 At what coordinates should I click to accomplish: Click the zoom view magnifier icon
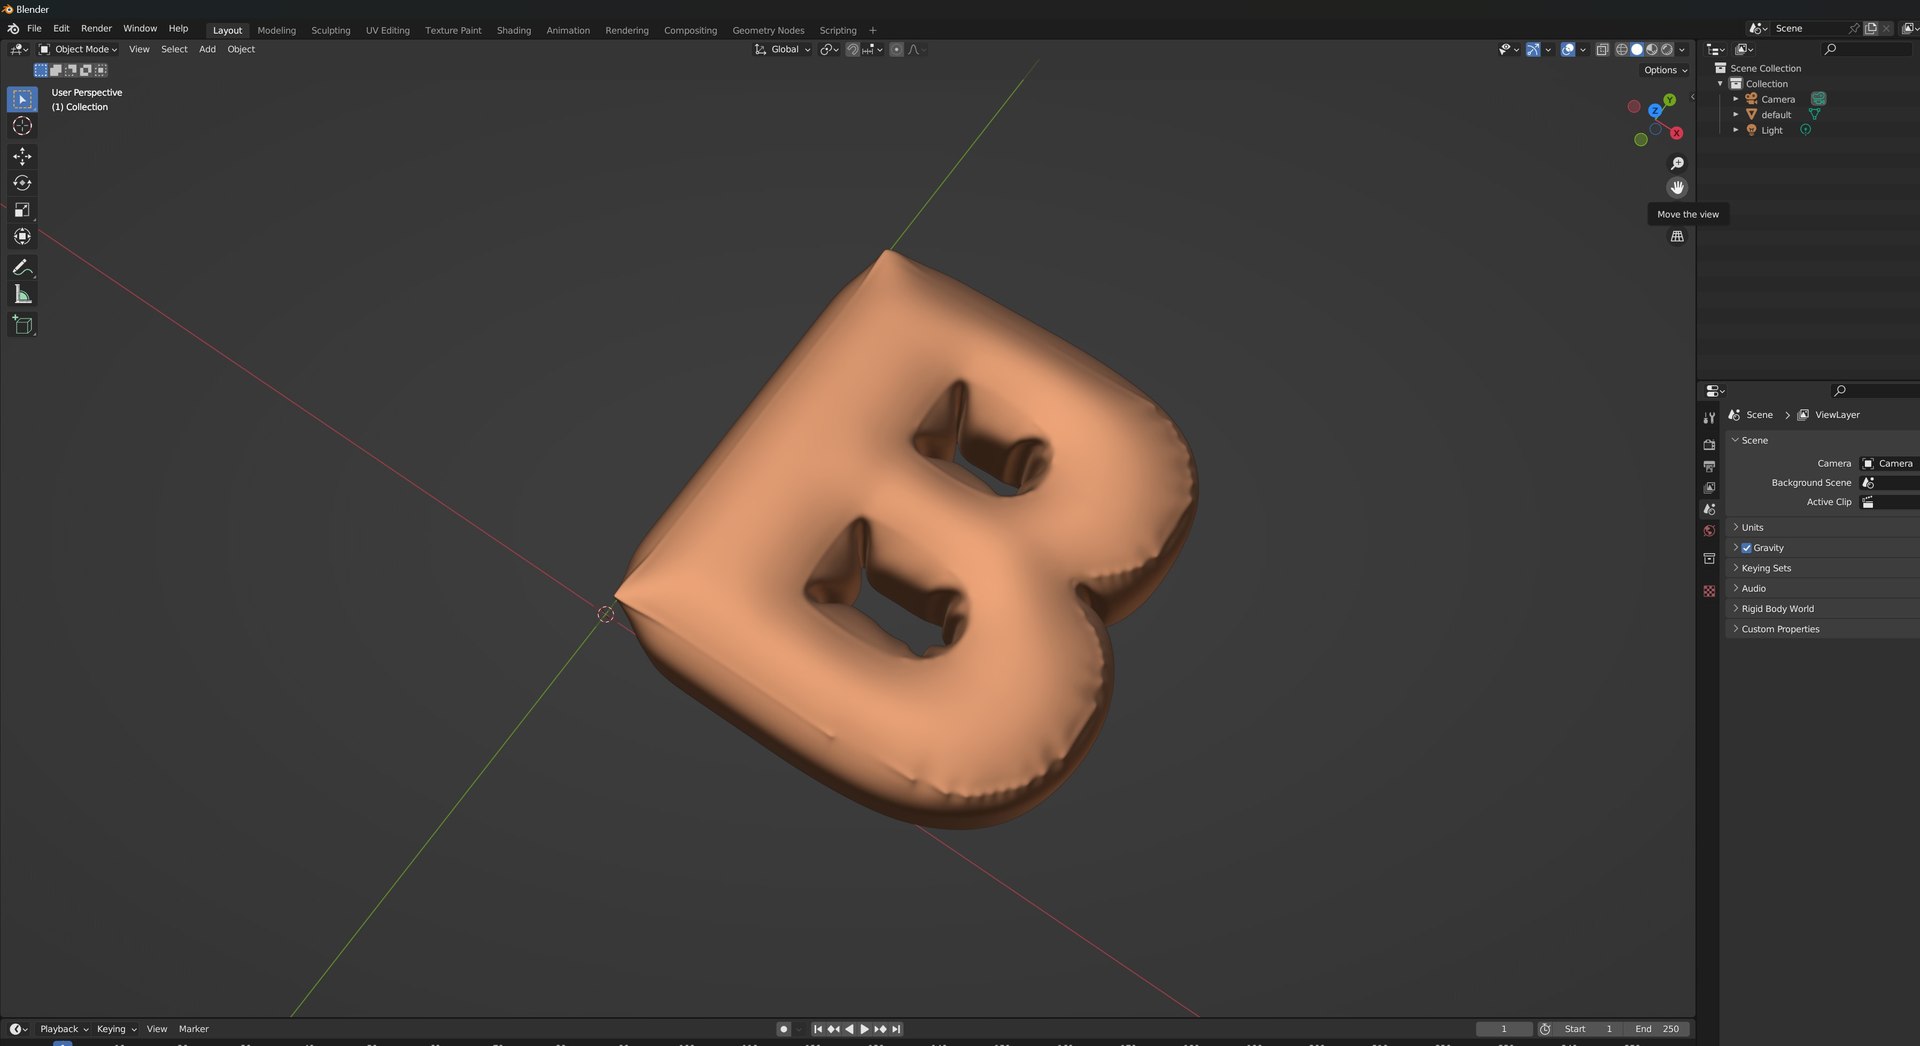click(1677, 163)
